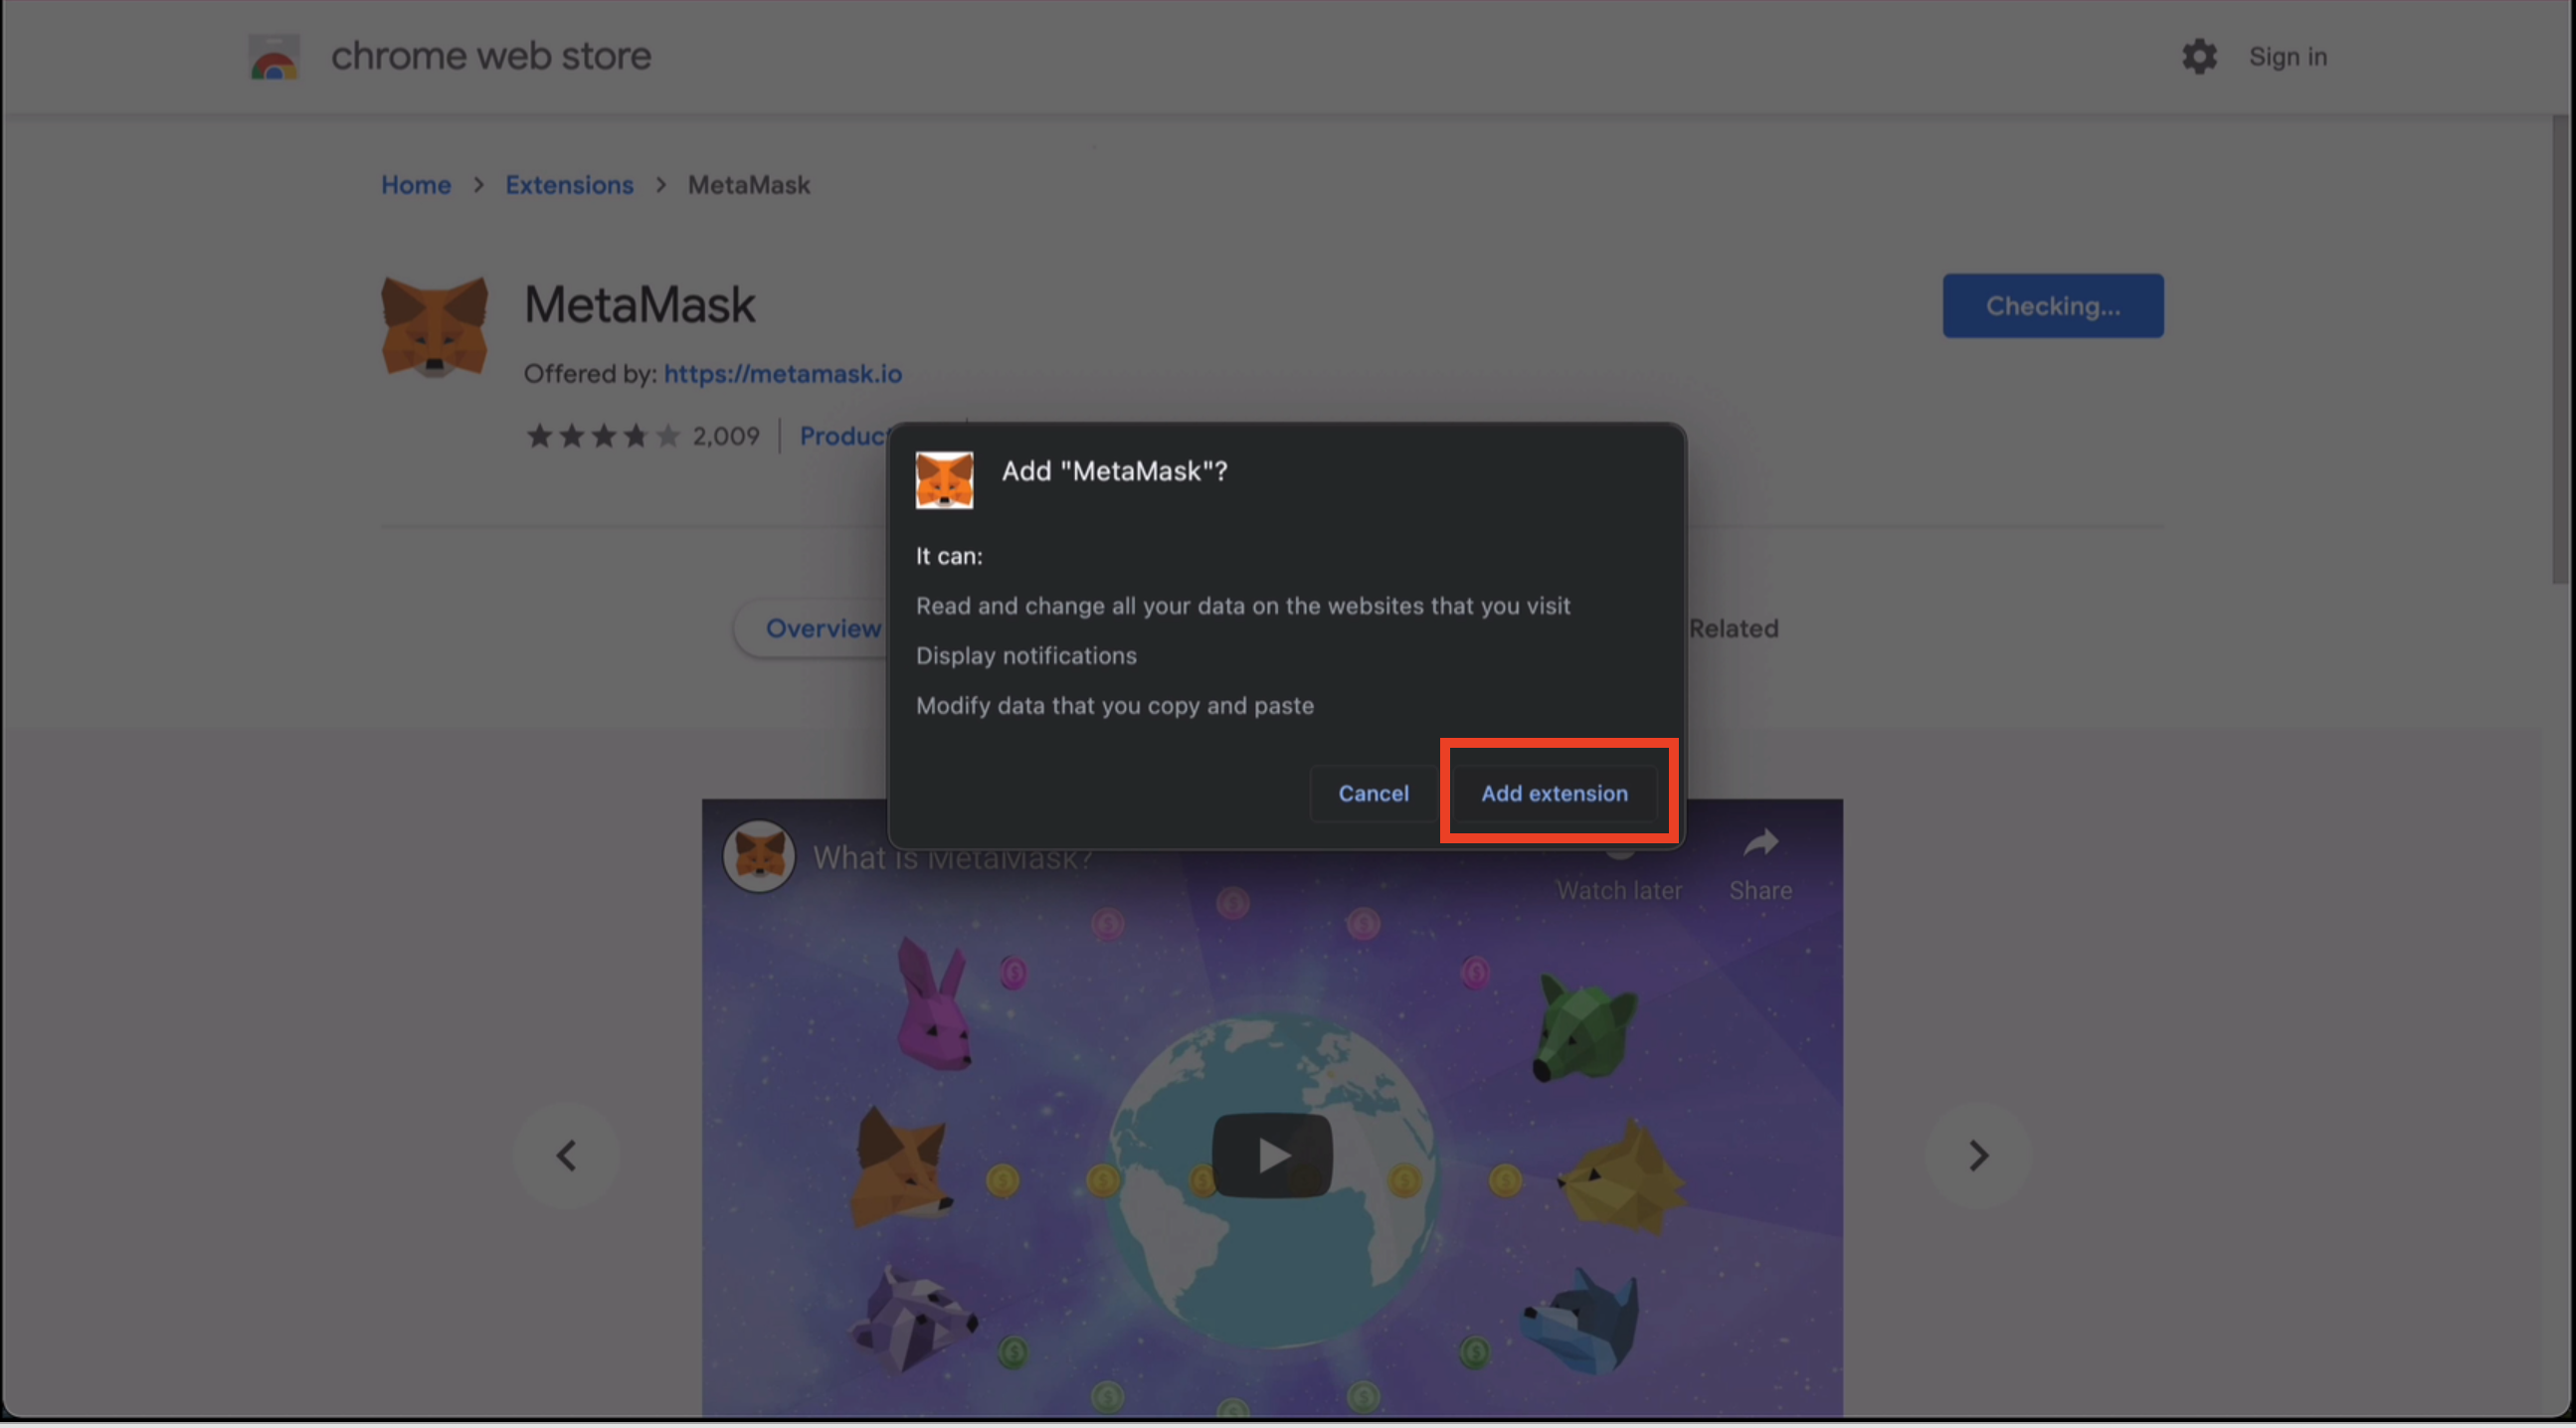Click the Share button on video
The image size is (2576, 1428).
coord(1760,862)
